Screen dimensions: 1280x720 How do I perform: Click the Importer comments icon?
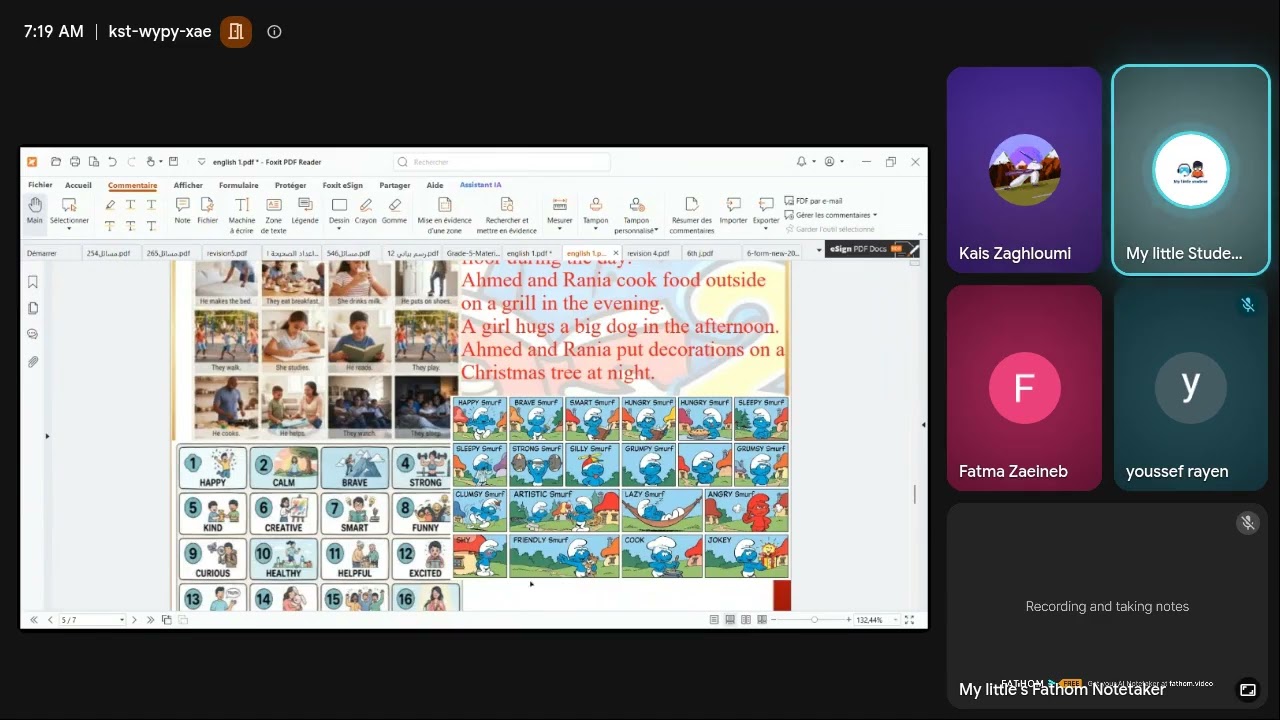(x=733, y=210)
